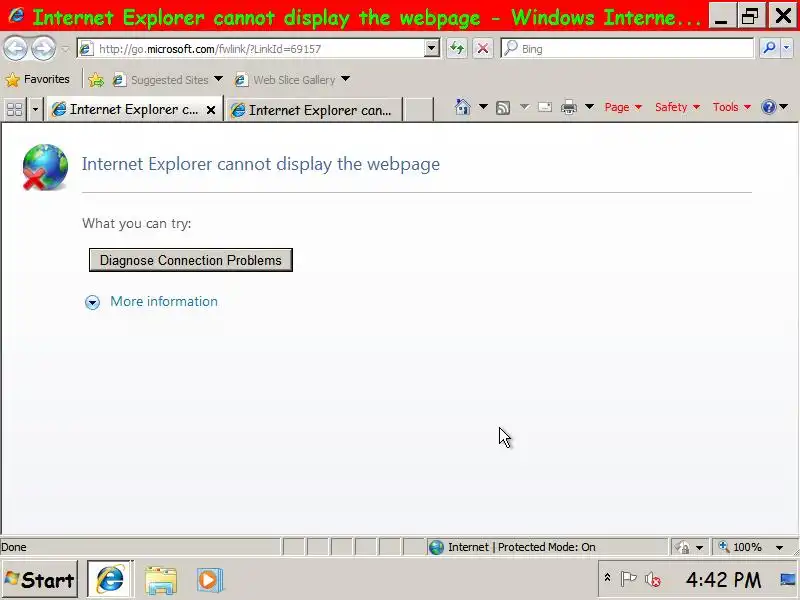Close the first Internet Explorer tab
Viewport: 800px width, 600px height.
pos(211,110)
